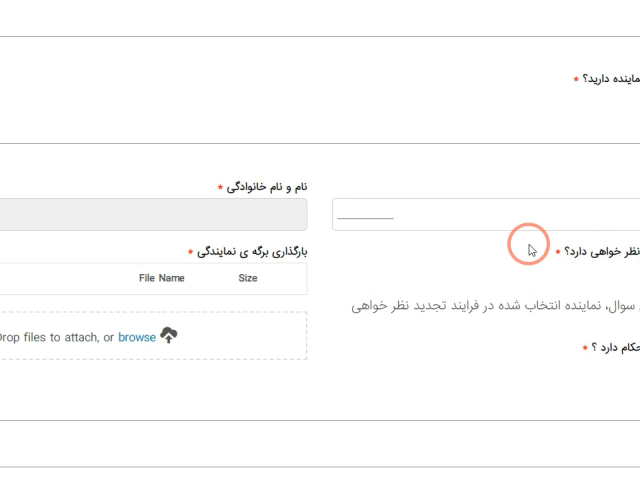Focus the grayed name and family name field
Image resolution: width=640 pixels, height=480 pixels.
150,214
